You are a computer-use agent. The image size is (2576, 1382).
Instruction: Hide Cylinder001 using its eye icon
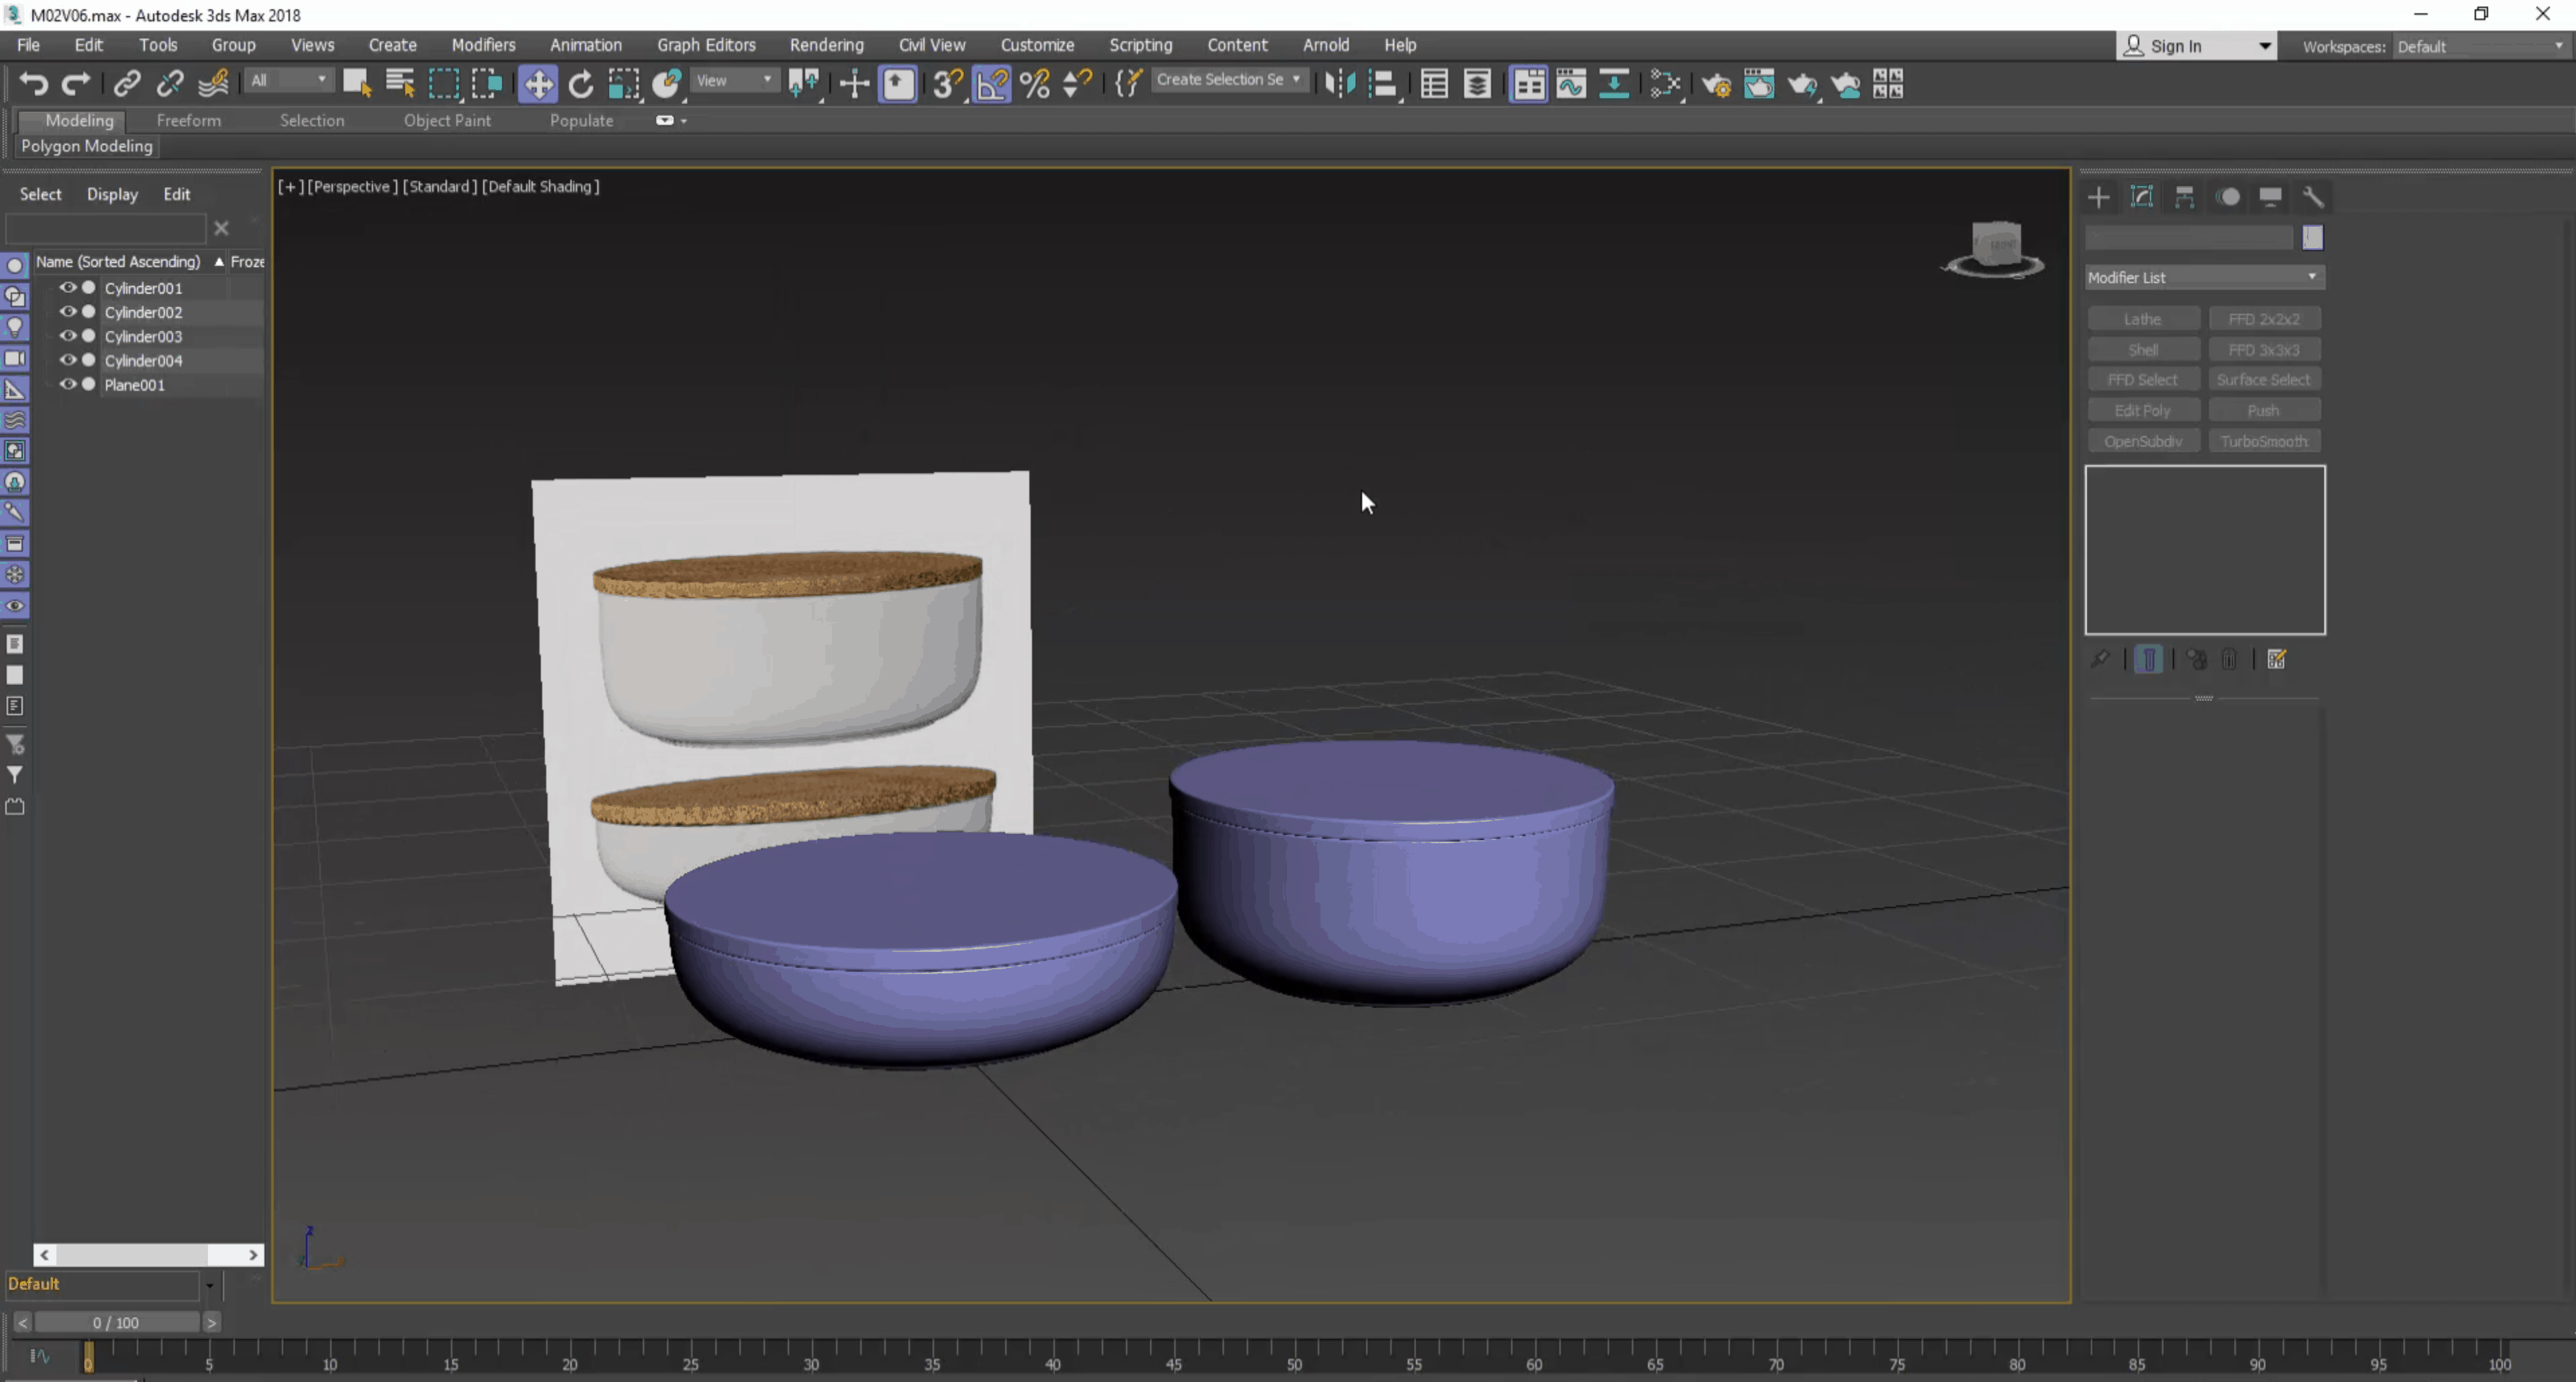[x=68, y=287]
